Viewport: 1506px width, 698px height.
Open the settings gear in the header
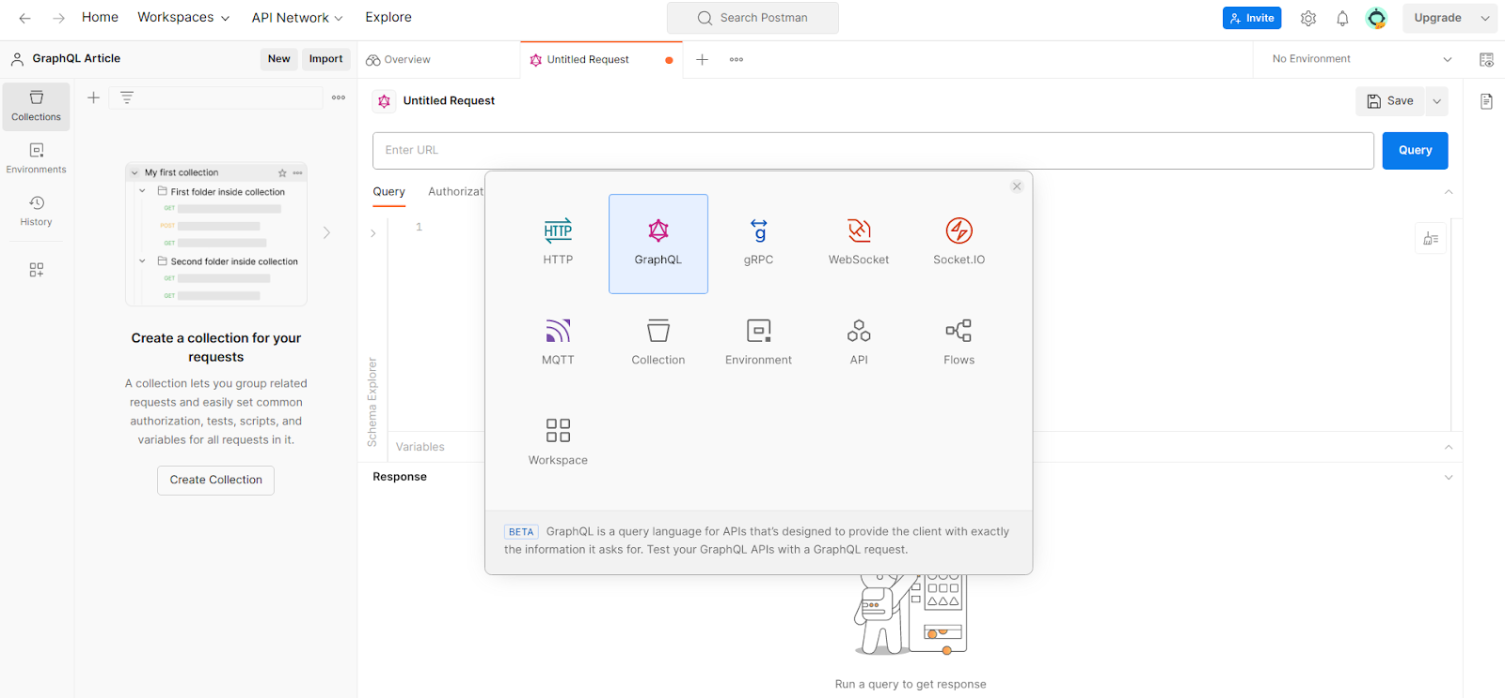pos(1308,18)
